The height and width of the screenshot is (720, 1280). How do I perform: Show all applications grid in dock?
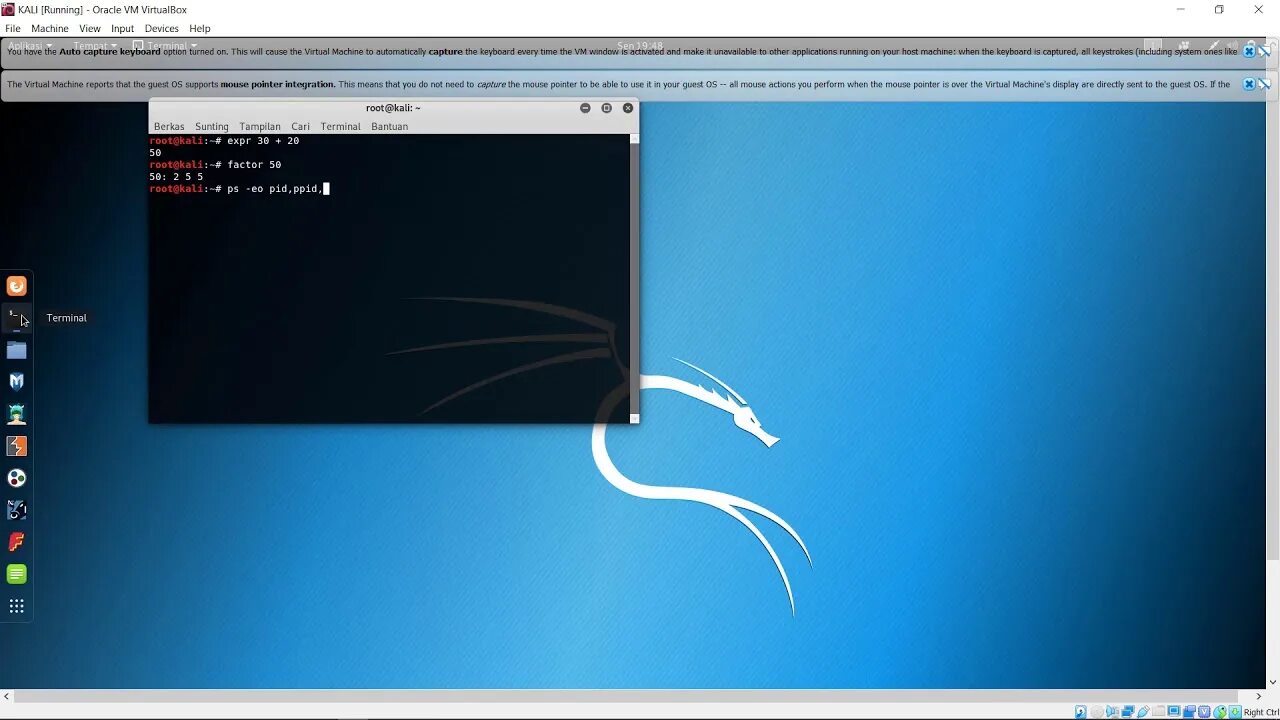[17, 606]
